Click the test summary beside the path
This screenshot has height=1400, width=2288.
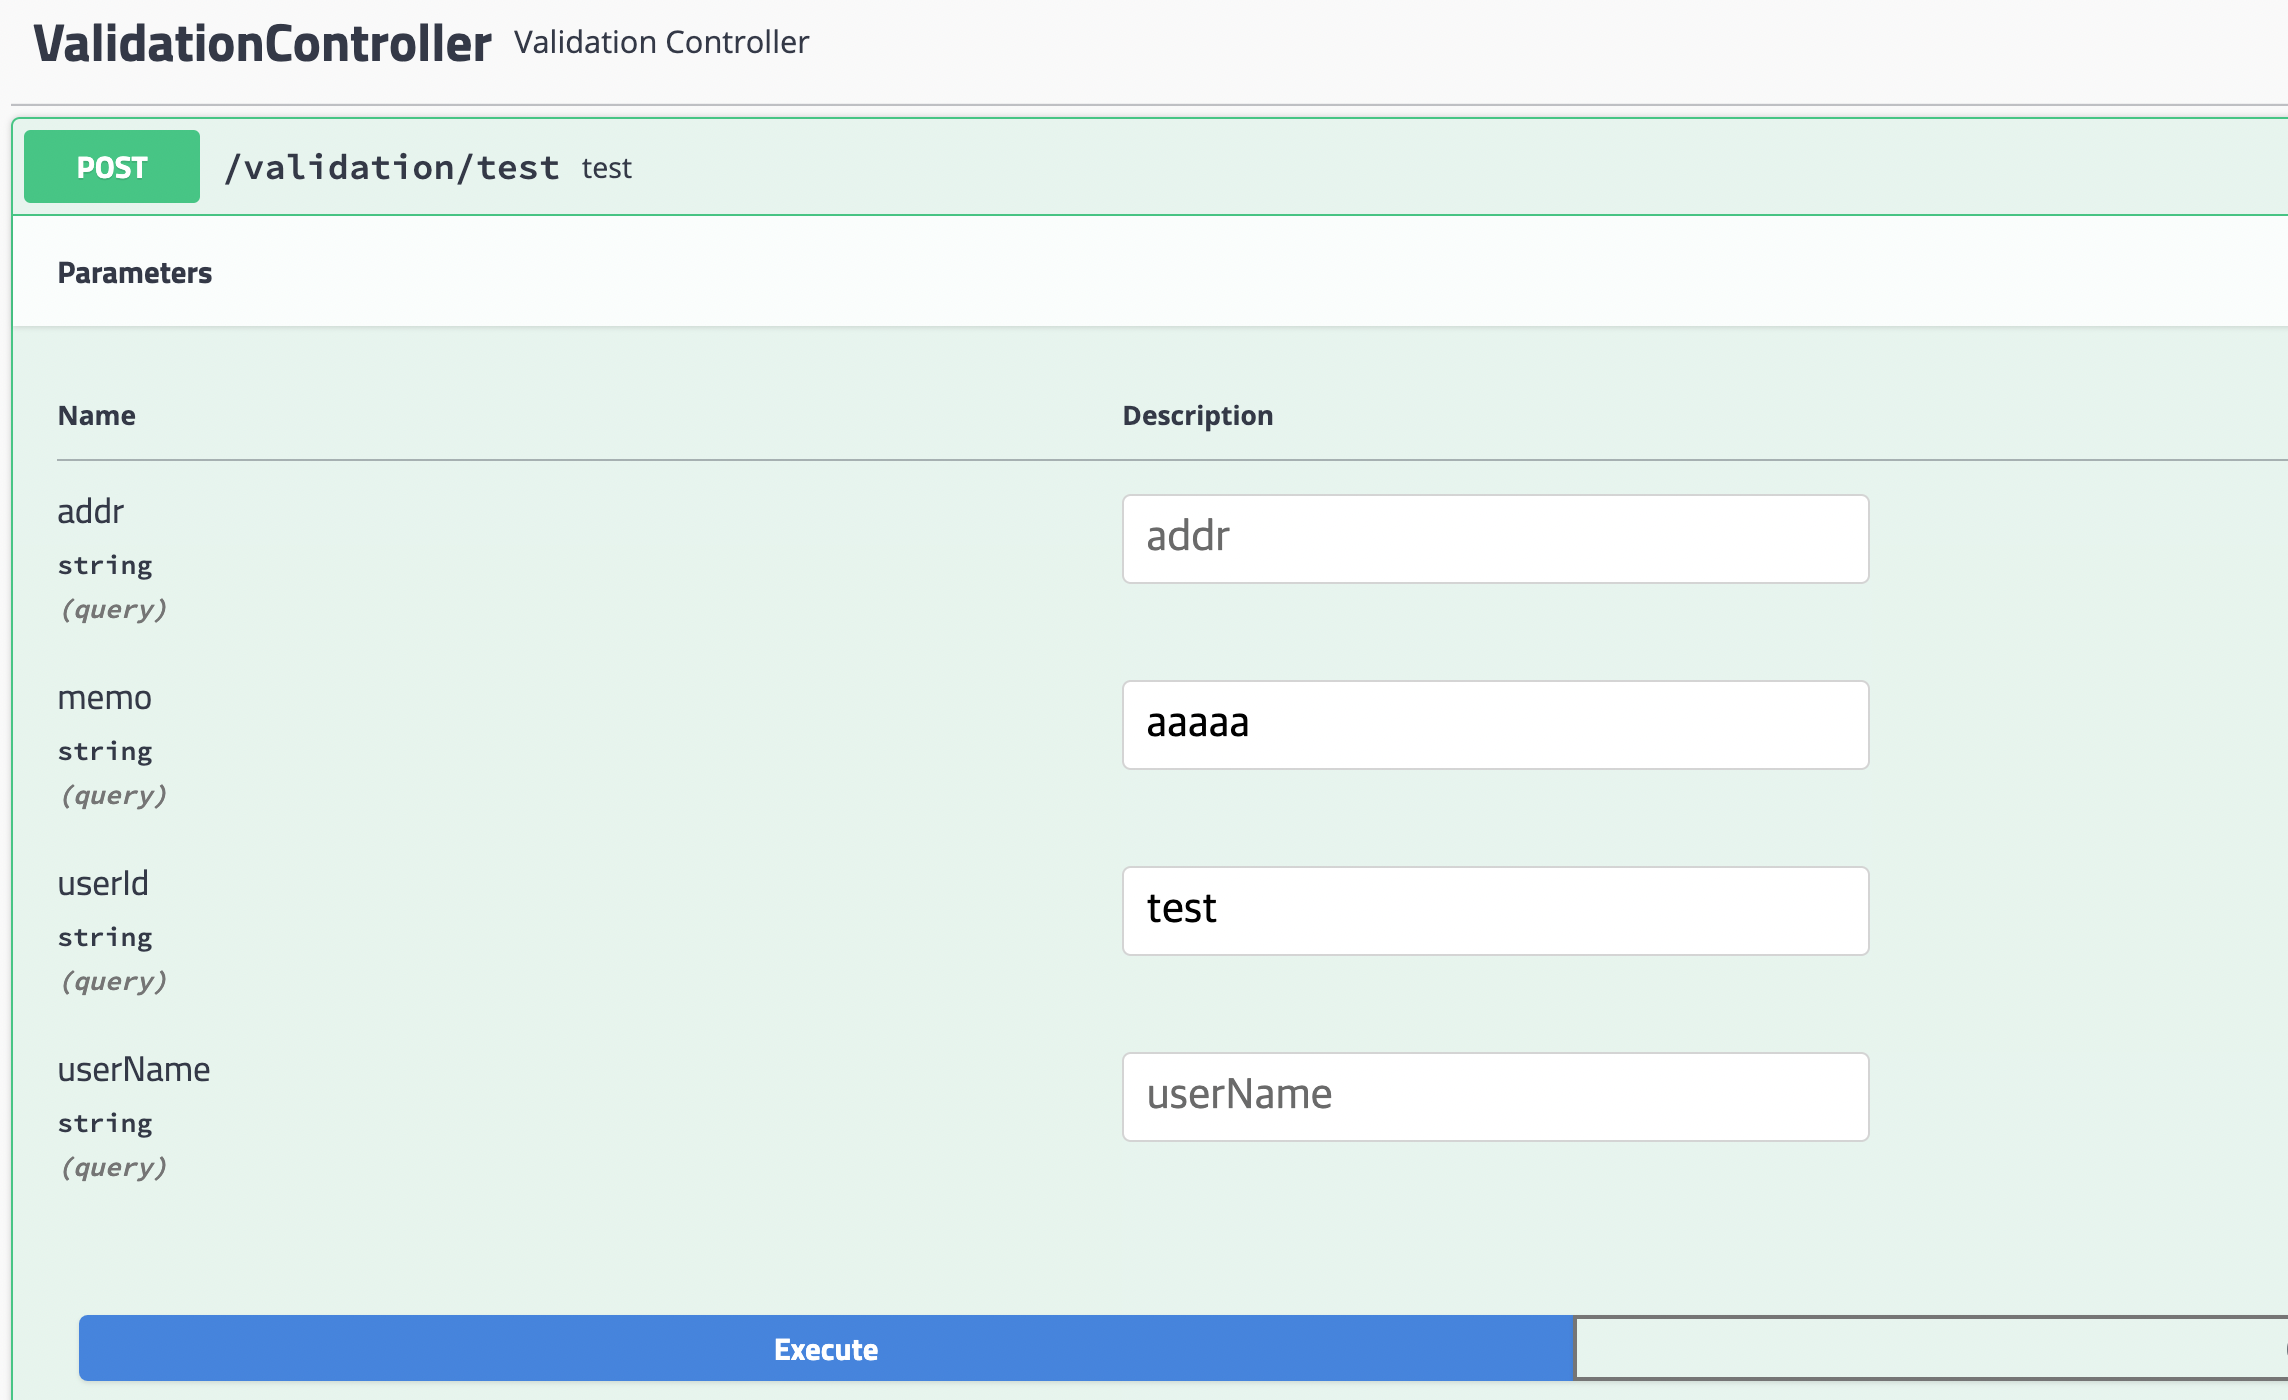(606, 168)
